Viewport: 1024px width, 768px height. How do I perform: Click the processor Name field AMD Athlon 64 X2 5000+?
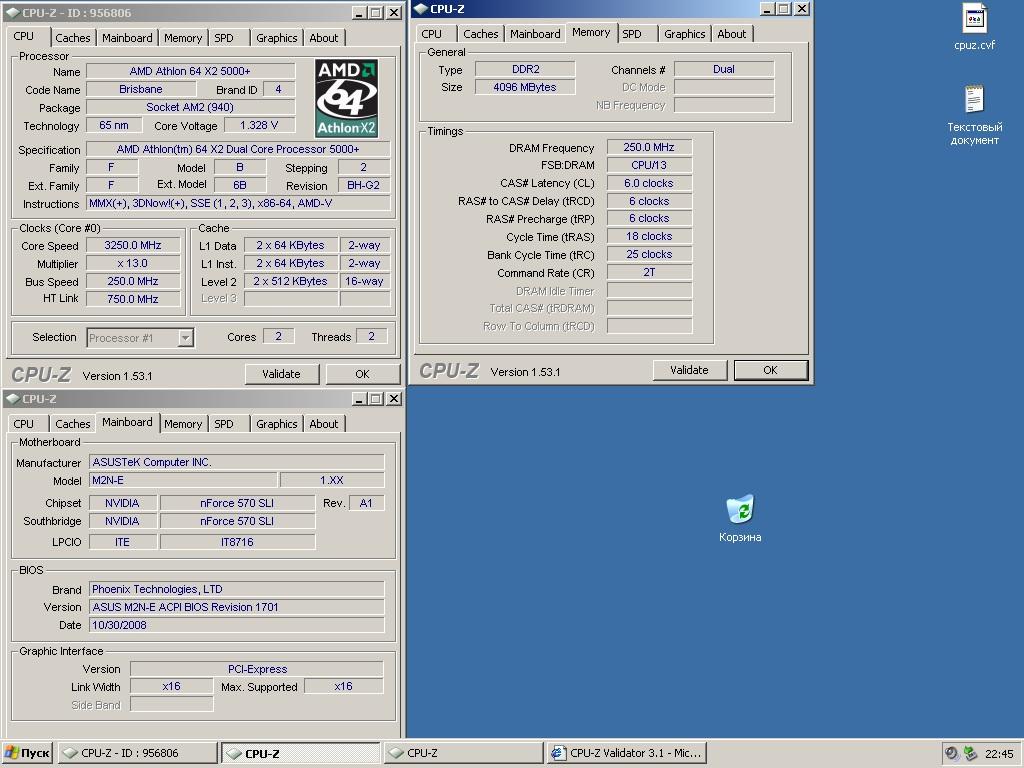coord(190,71)
